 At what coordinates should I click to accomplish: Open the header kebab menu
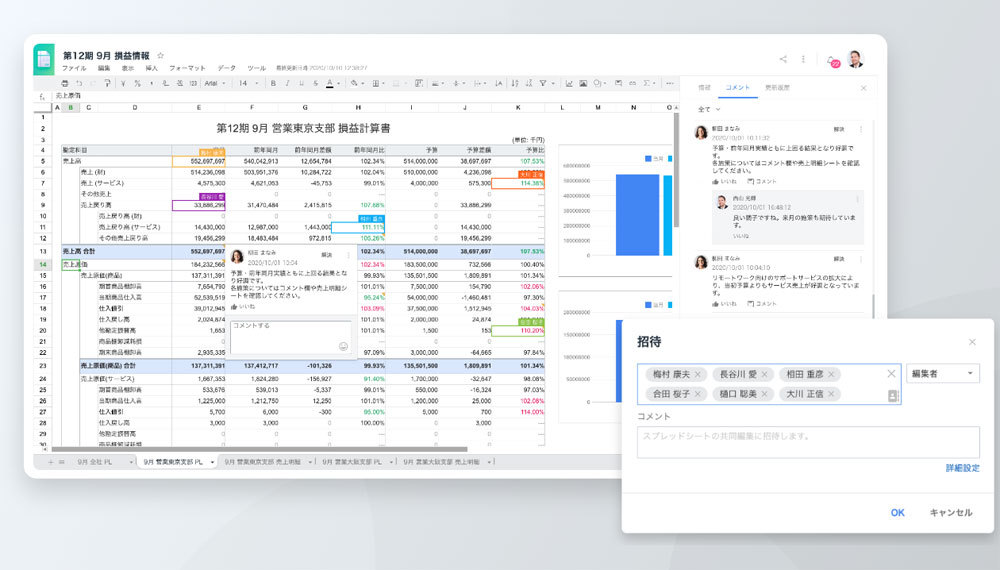[803, 59]
